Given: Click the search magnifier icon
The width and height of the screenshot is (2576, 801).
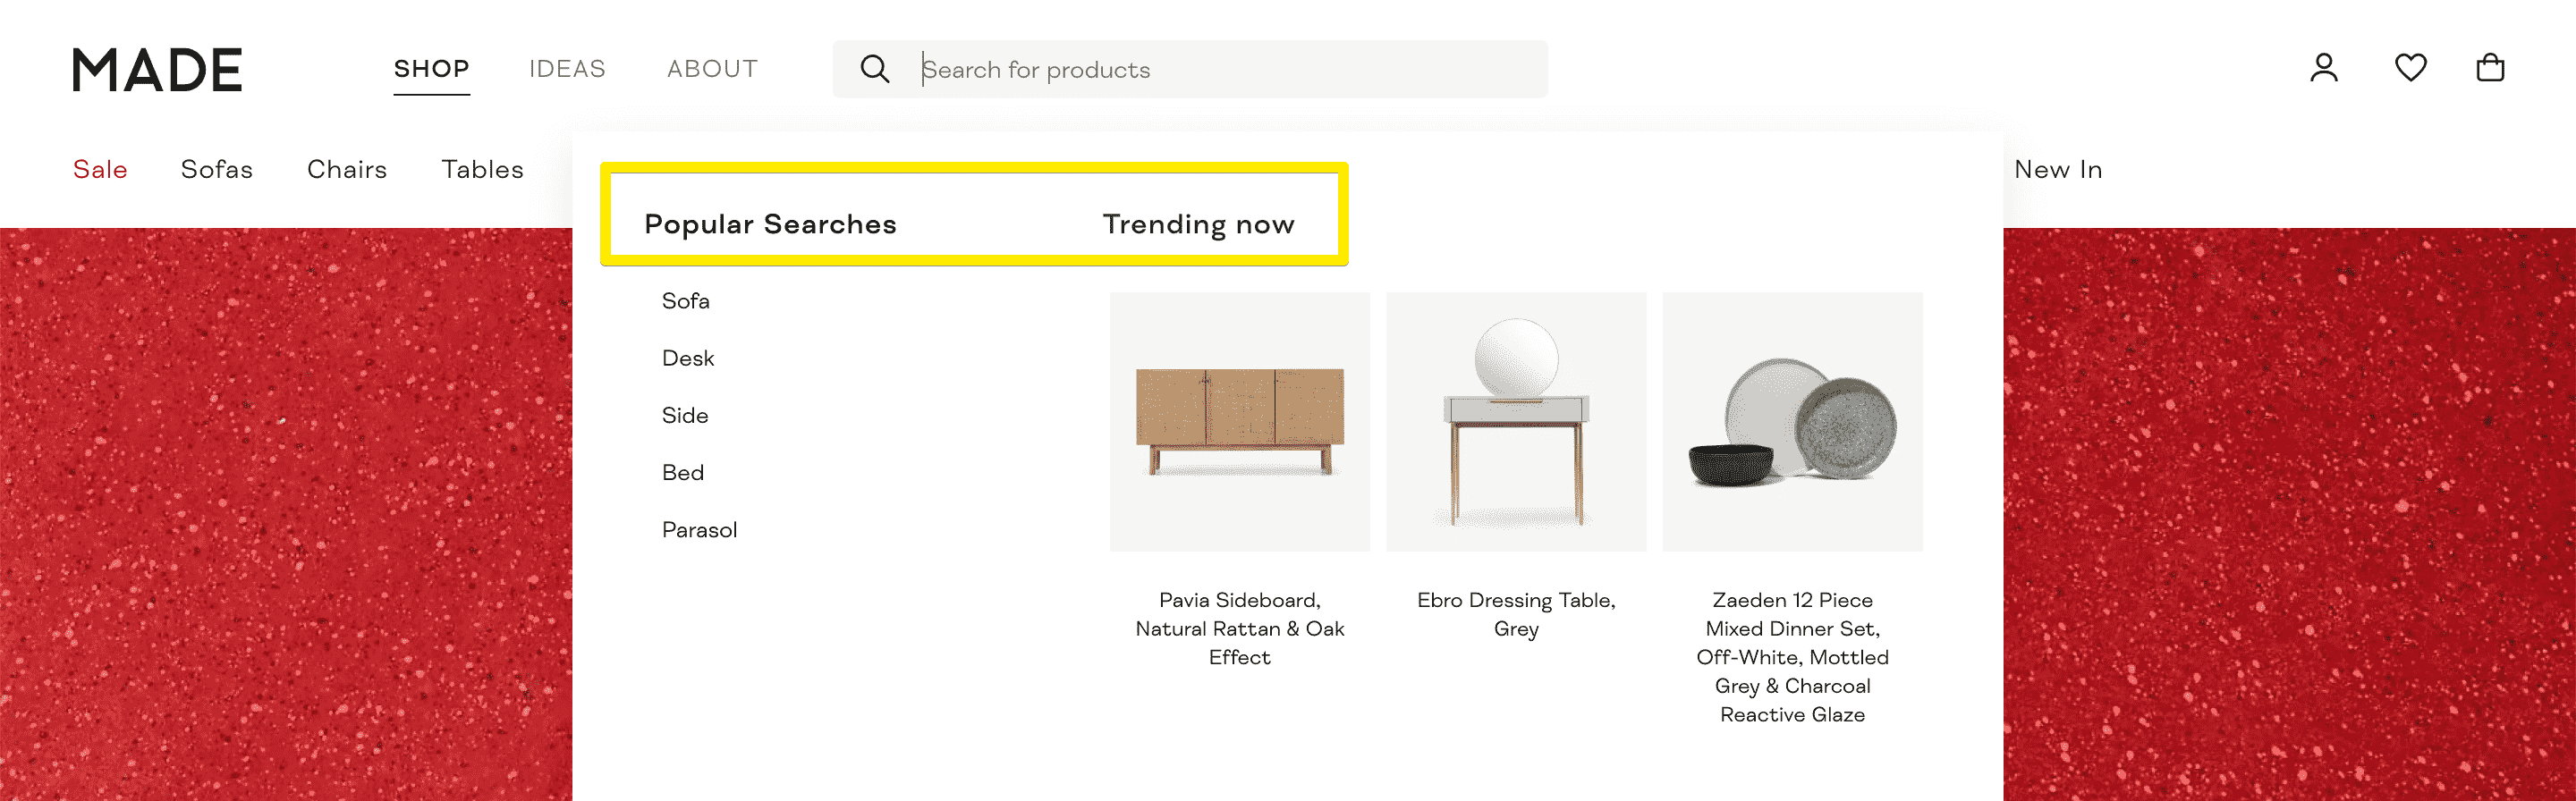Looking at the screenshot, I should pos(874,69).
